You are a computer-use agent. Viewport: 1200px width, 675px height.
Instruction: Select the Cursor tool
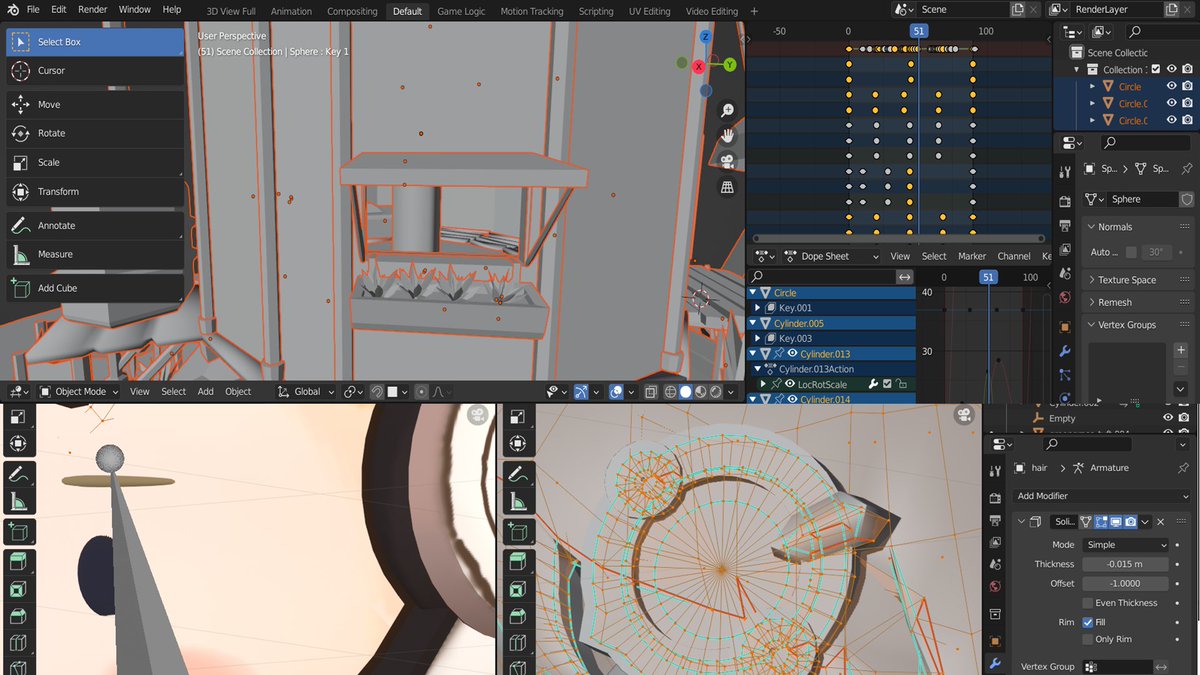coord(95,71)
